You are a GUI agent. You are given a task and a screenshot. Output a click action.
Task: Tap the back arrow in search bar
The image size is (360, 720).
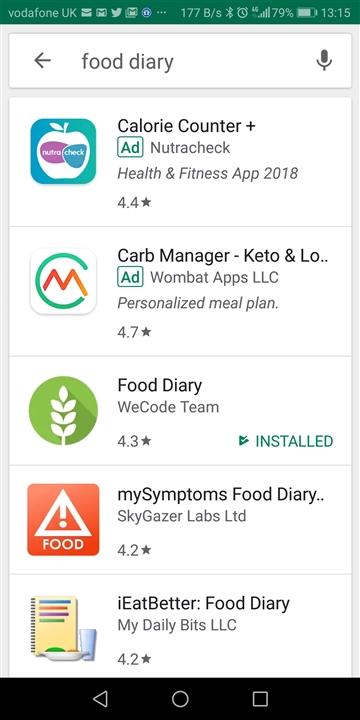[42, 61]
